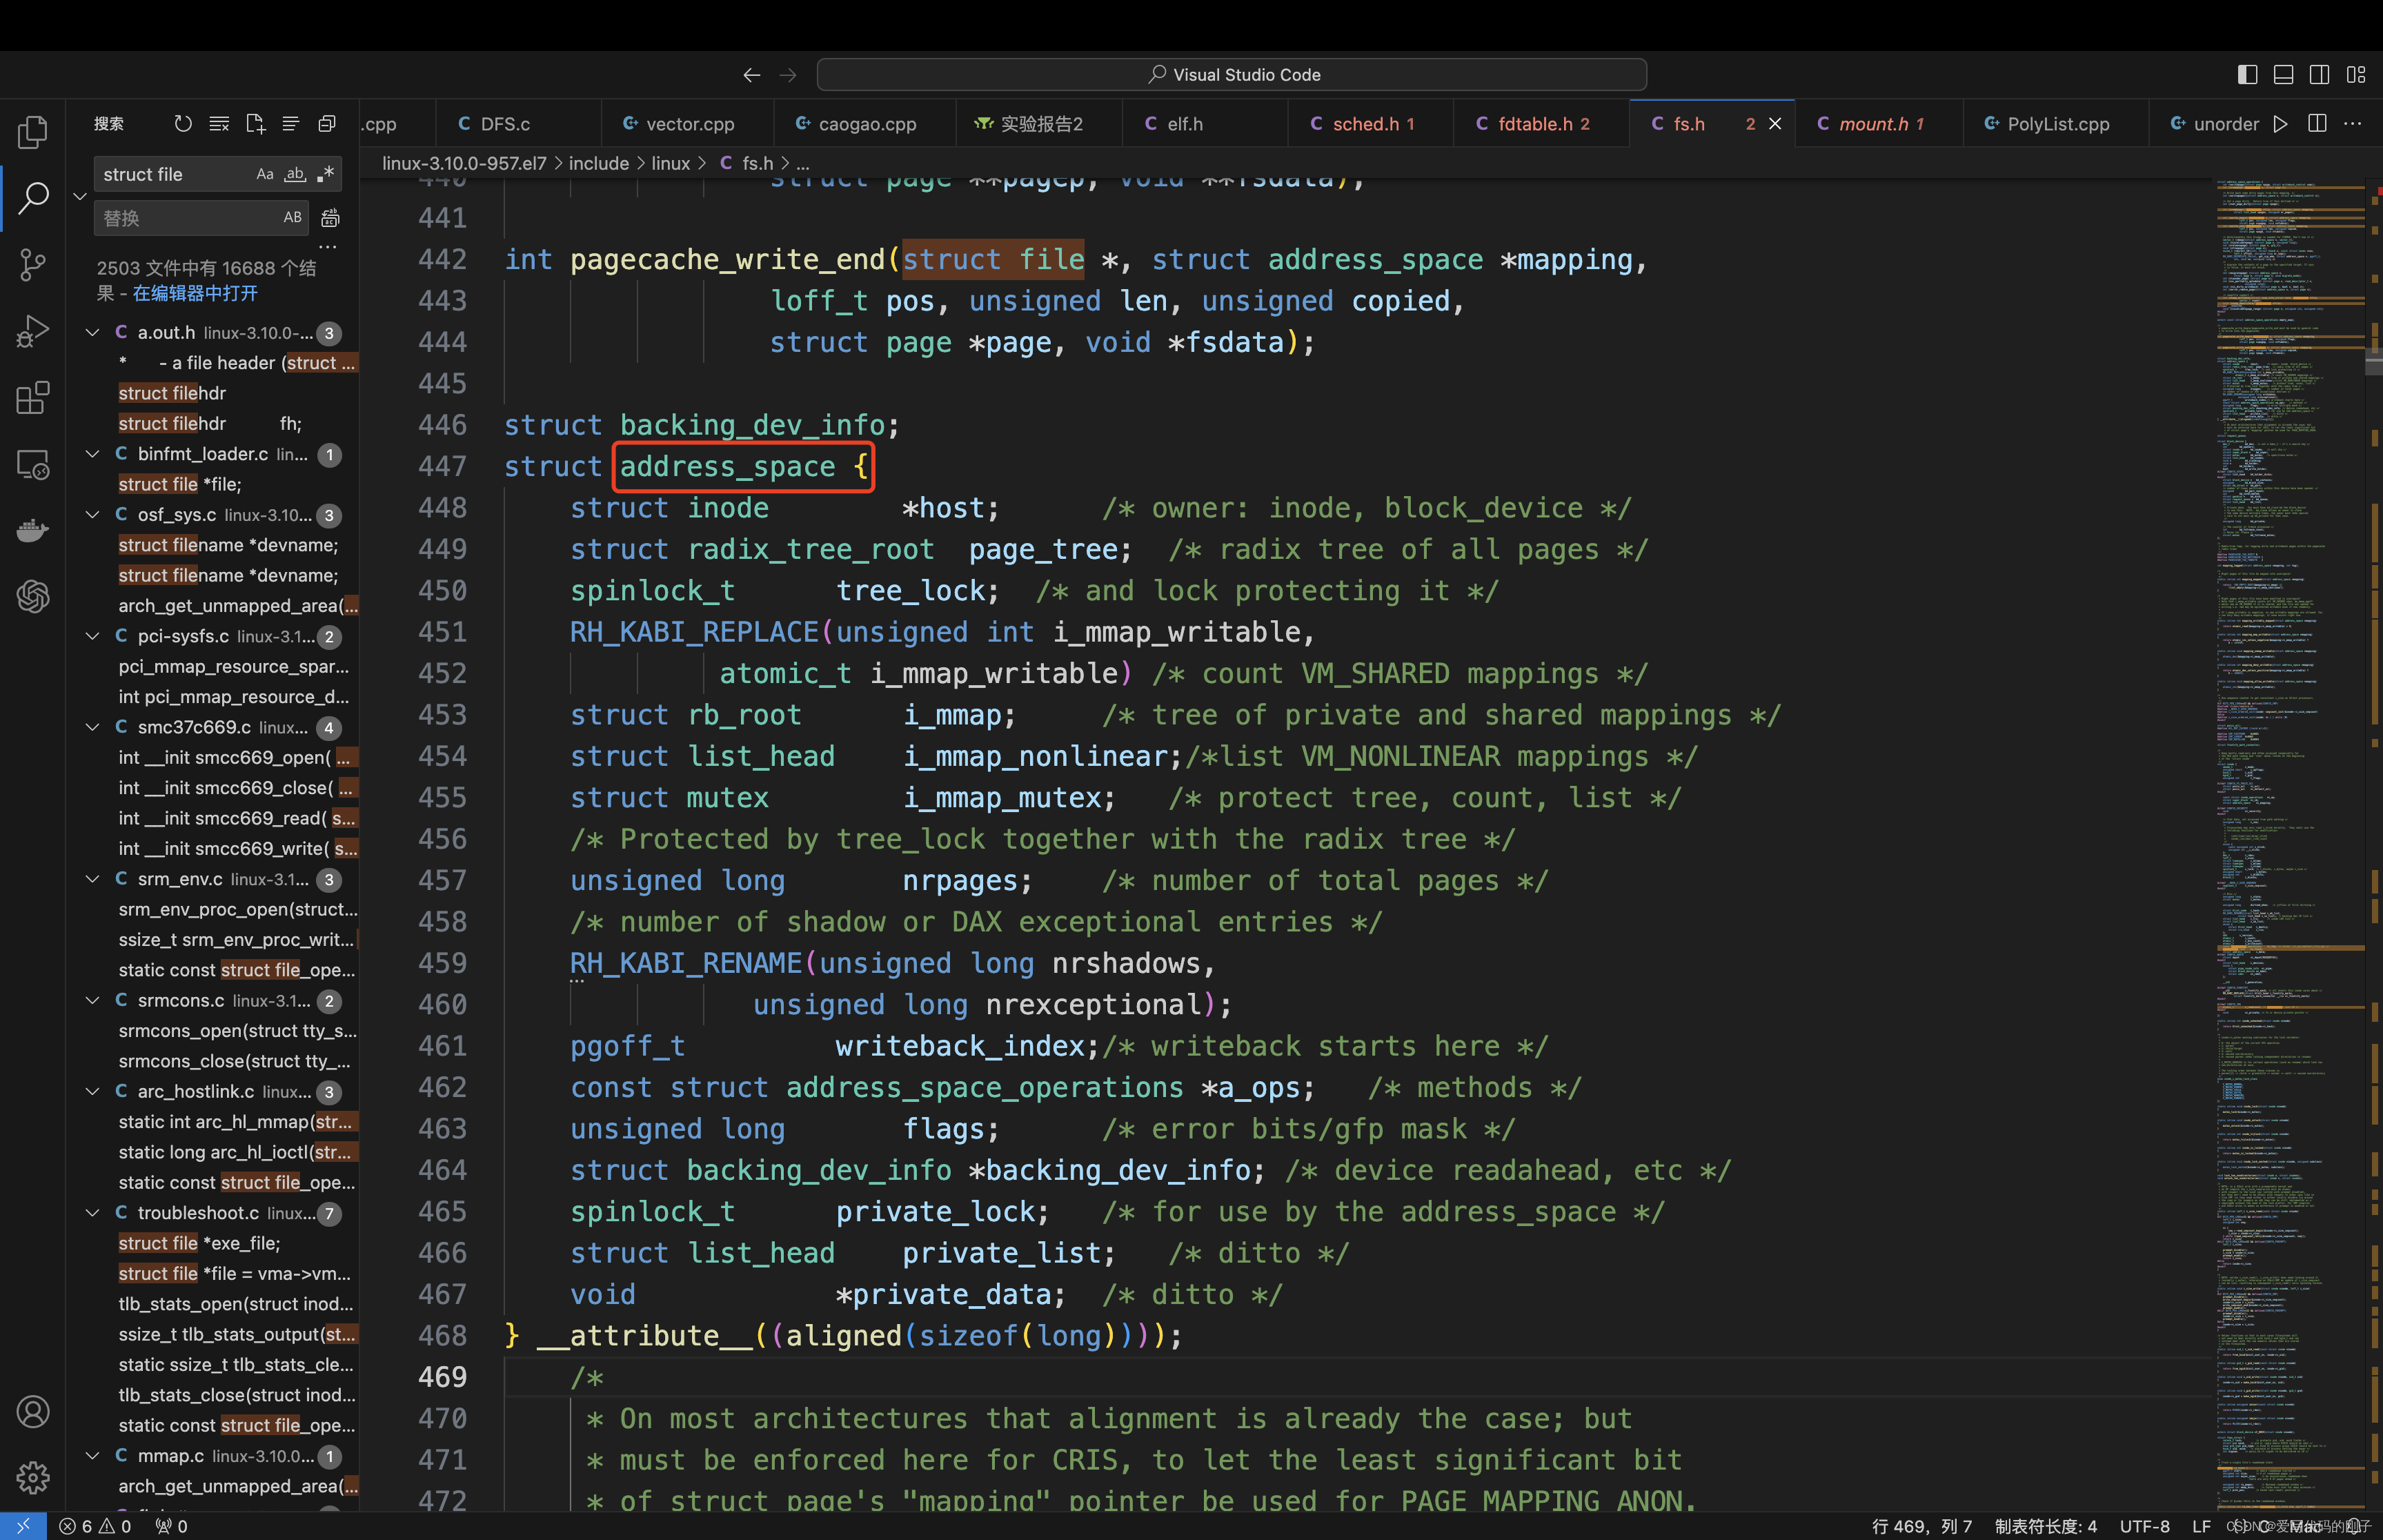
Task: Run the current file with play icon
Action: [2280, 124]
